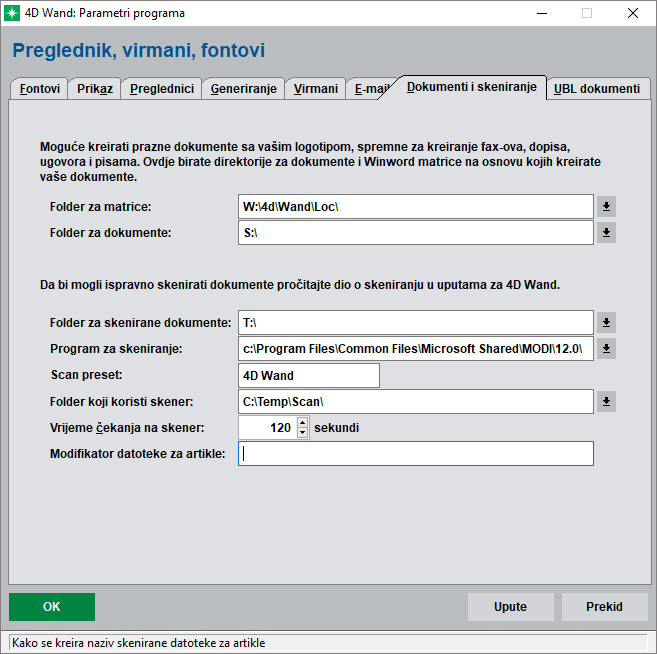Click the Upute help button
657x654 pixels.
(510, 607)
